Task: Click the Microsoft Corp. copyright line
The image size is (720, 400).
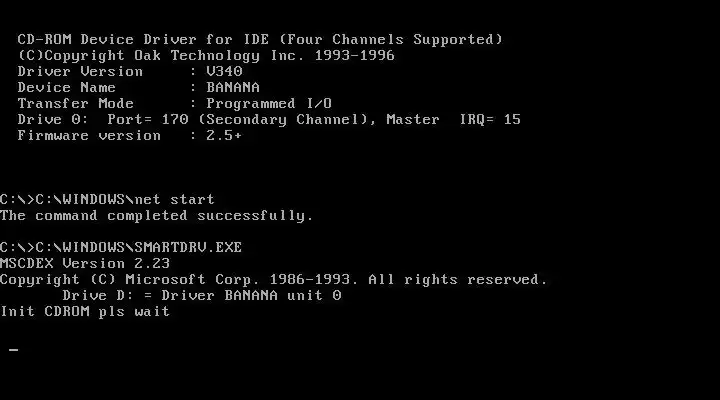Action: [x=274, y=280]
